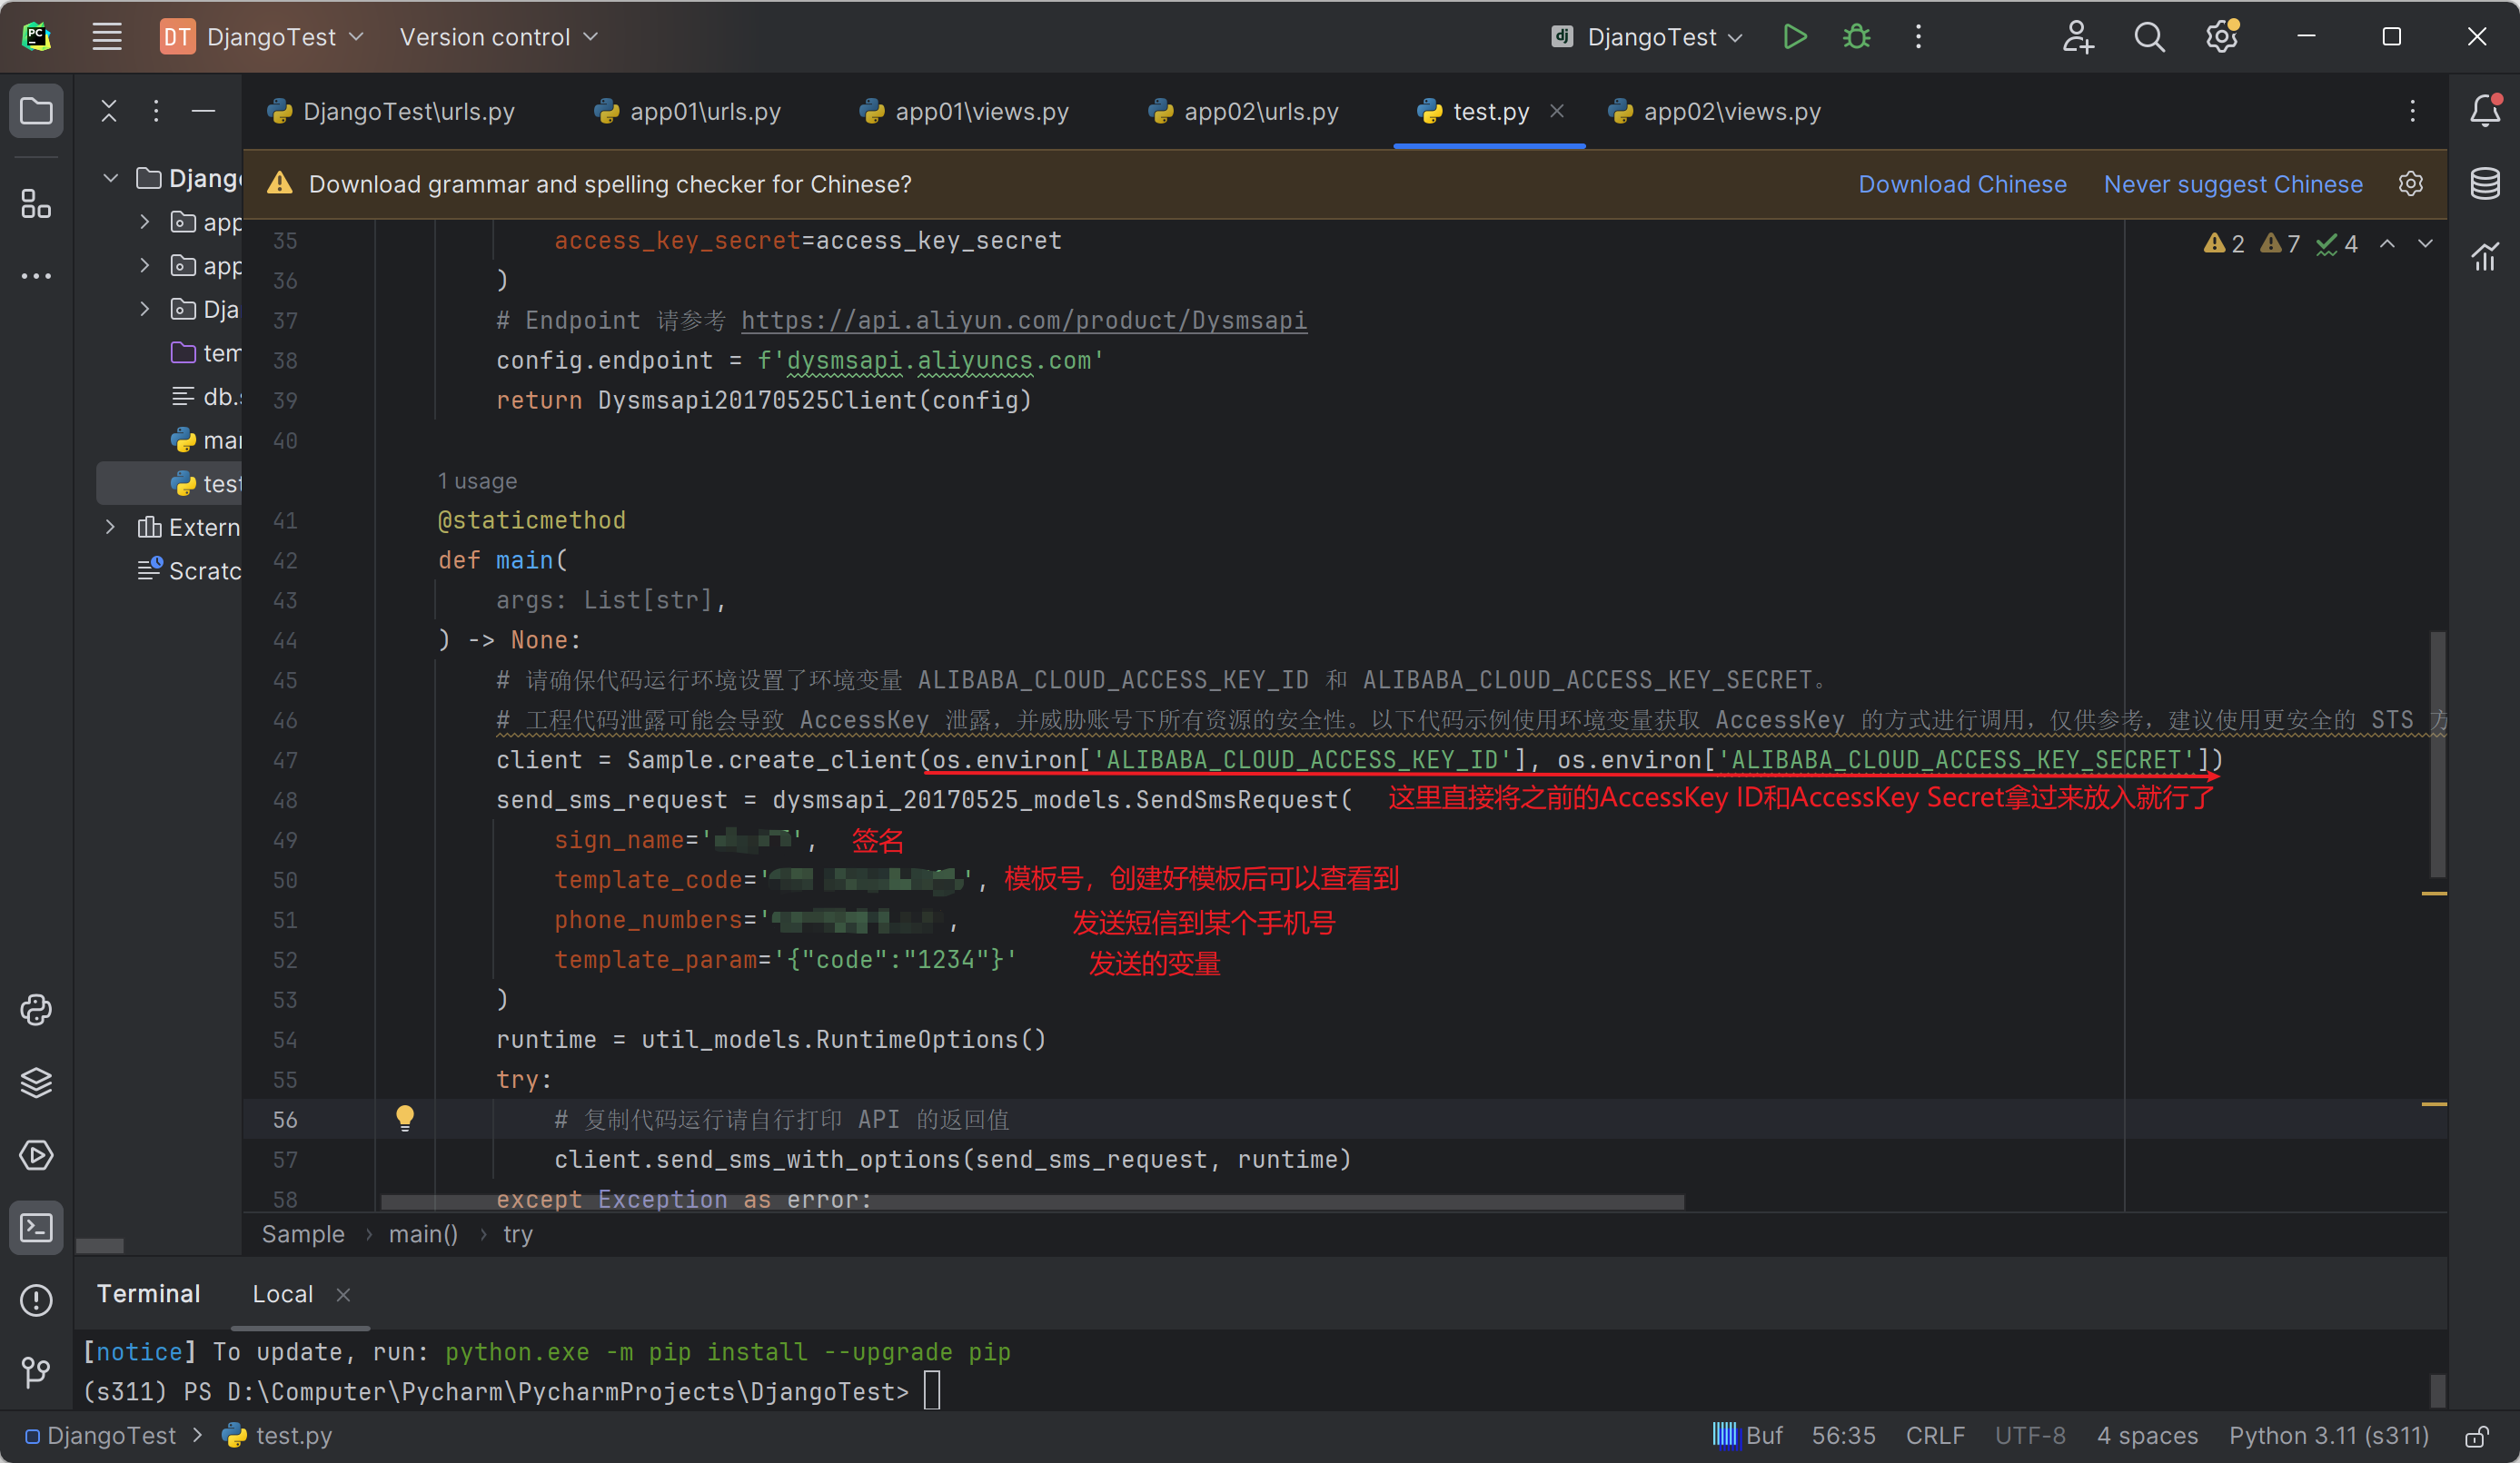This screenshot has width=2520, height=1463.
Task: Configure grammar suggestion banner settings
Action: coord(2411,184)
